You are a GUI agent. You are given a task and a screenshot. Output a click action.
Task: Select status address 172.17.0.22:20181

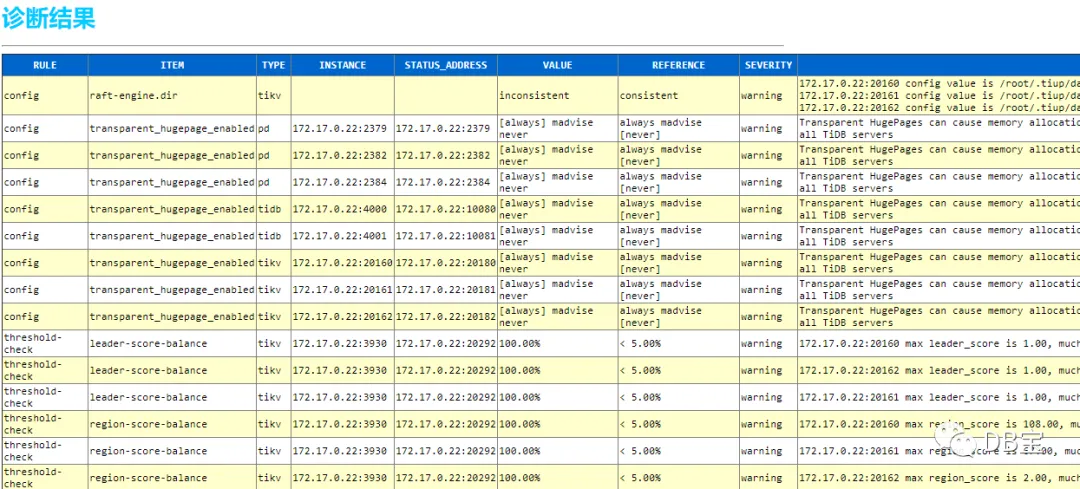click(446, 290)
